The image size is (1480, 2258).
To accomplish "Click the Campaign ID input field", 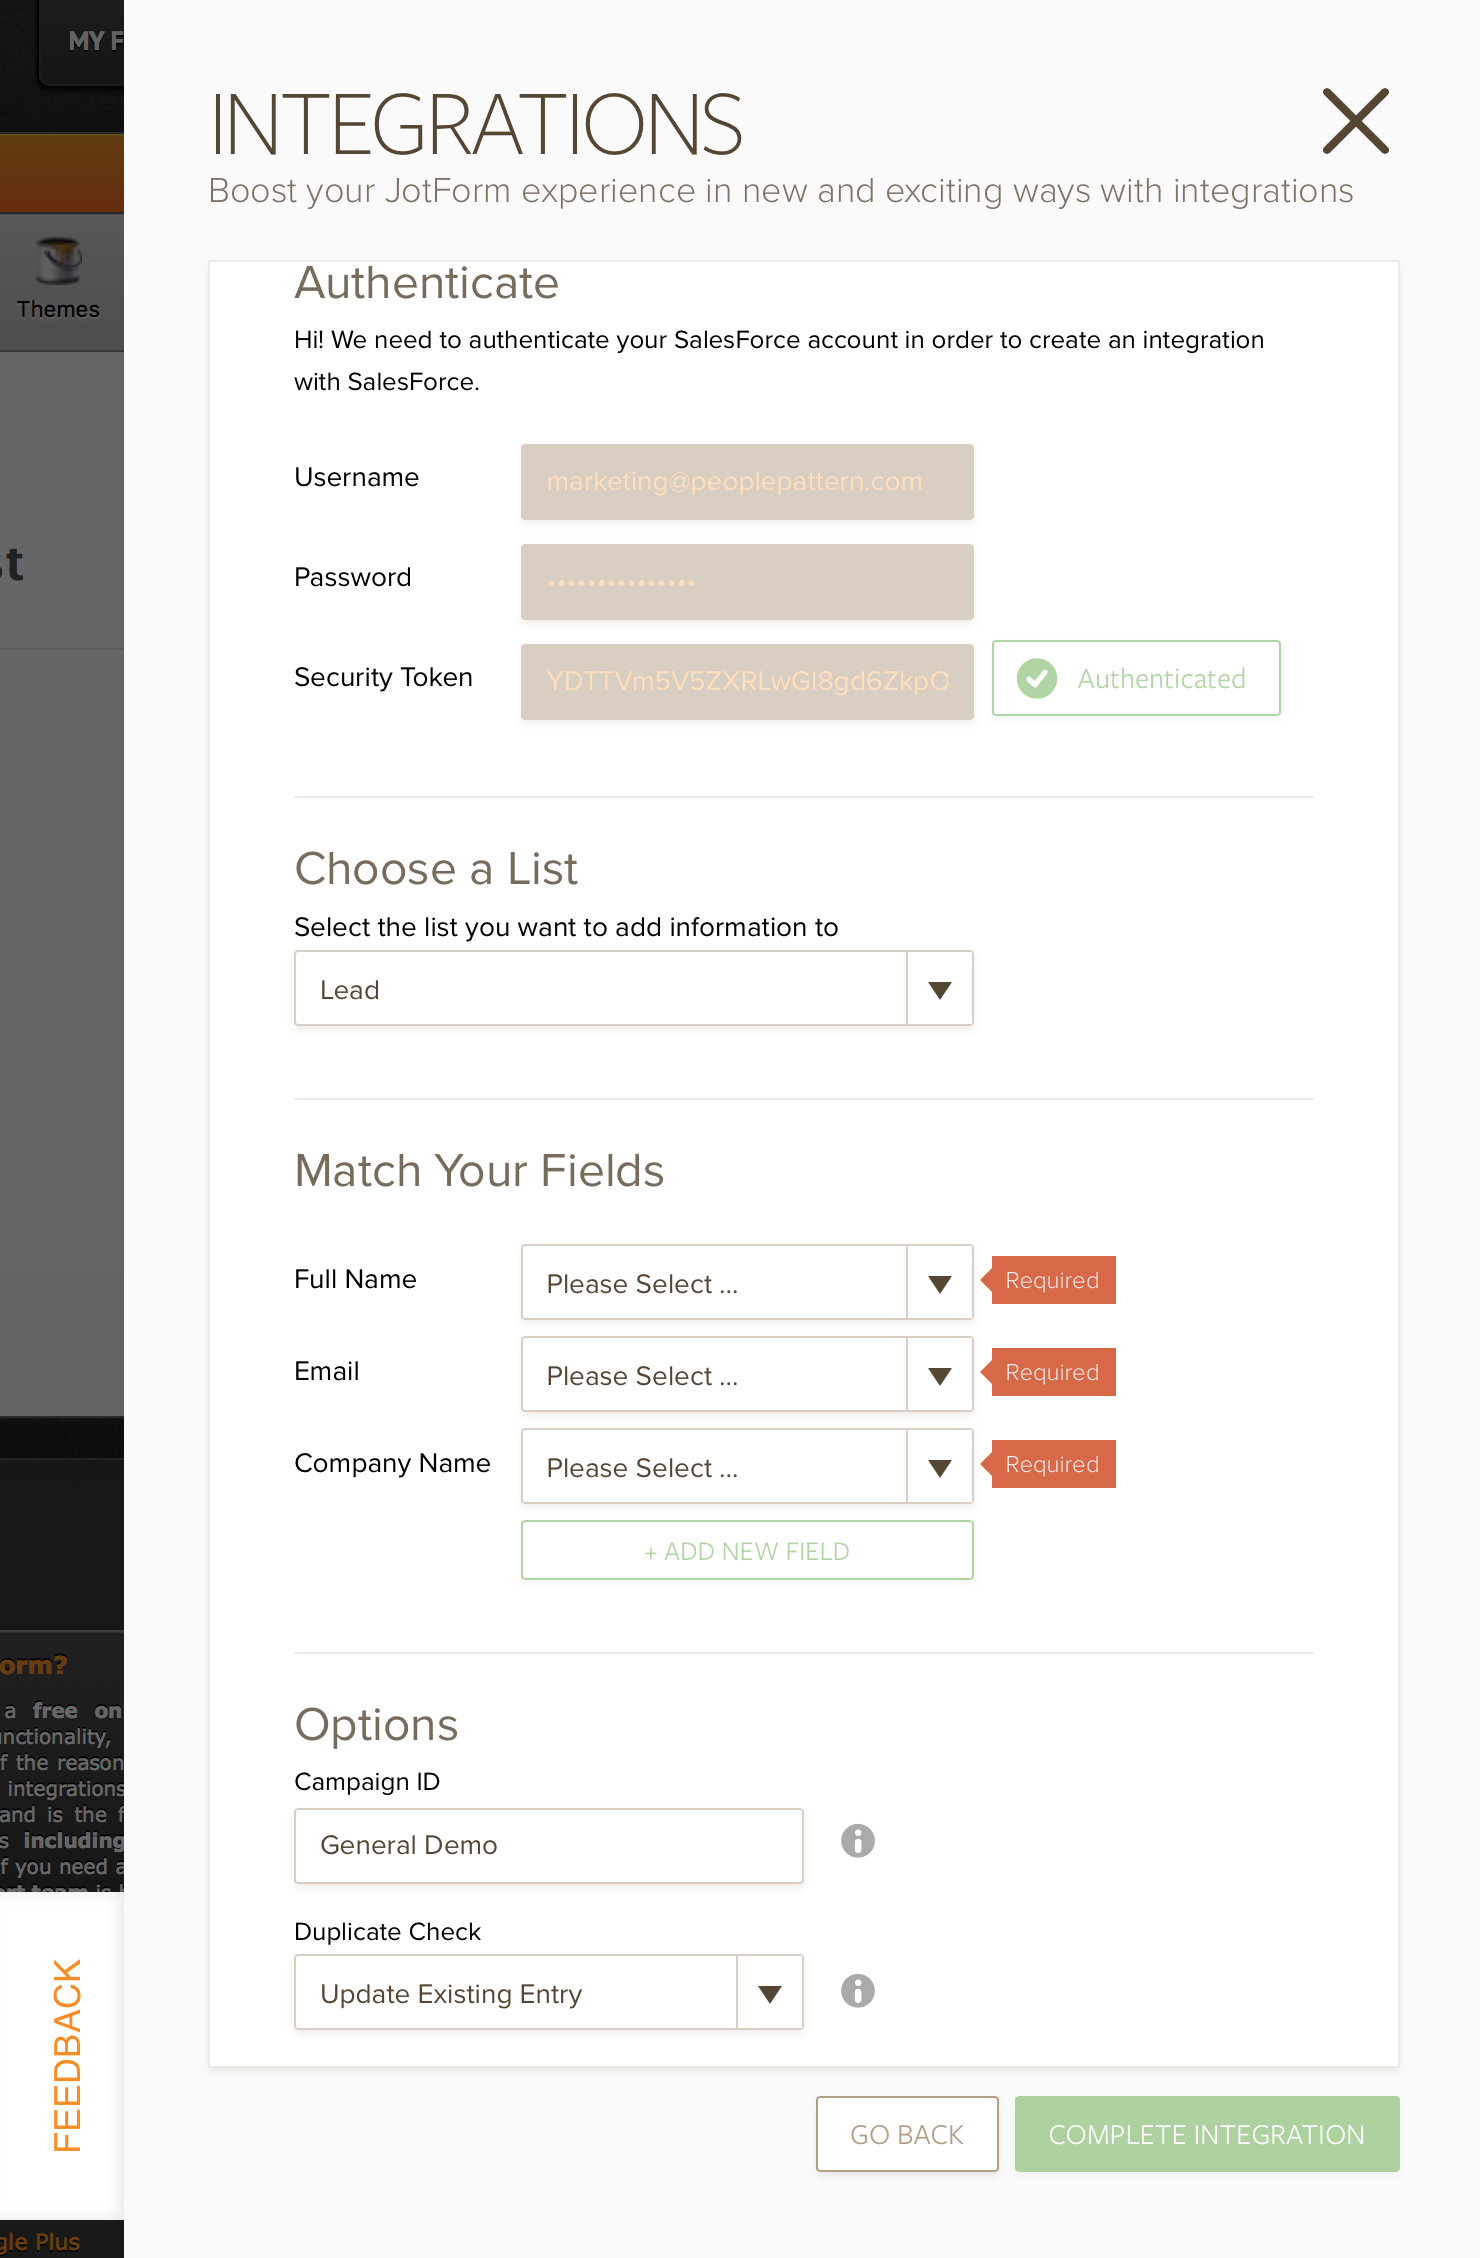I will pyautogui.click(x=549, y=1846).
